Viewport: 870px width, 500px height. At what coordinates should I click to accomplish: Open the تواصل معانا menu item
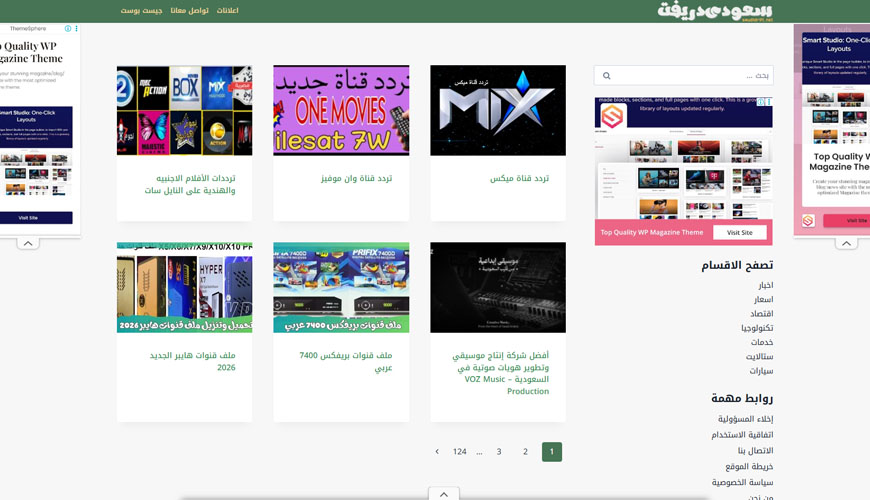(x=190, y=11)
